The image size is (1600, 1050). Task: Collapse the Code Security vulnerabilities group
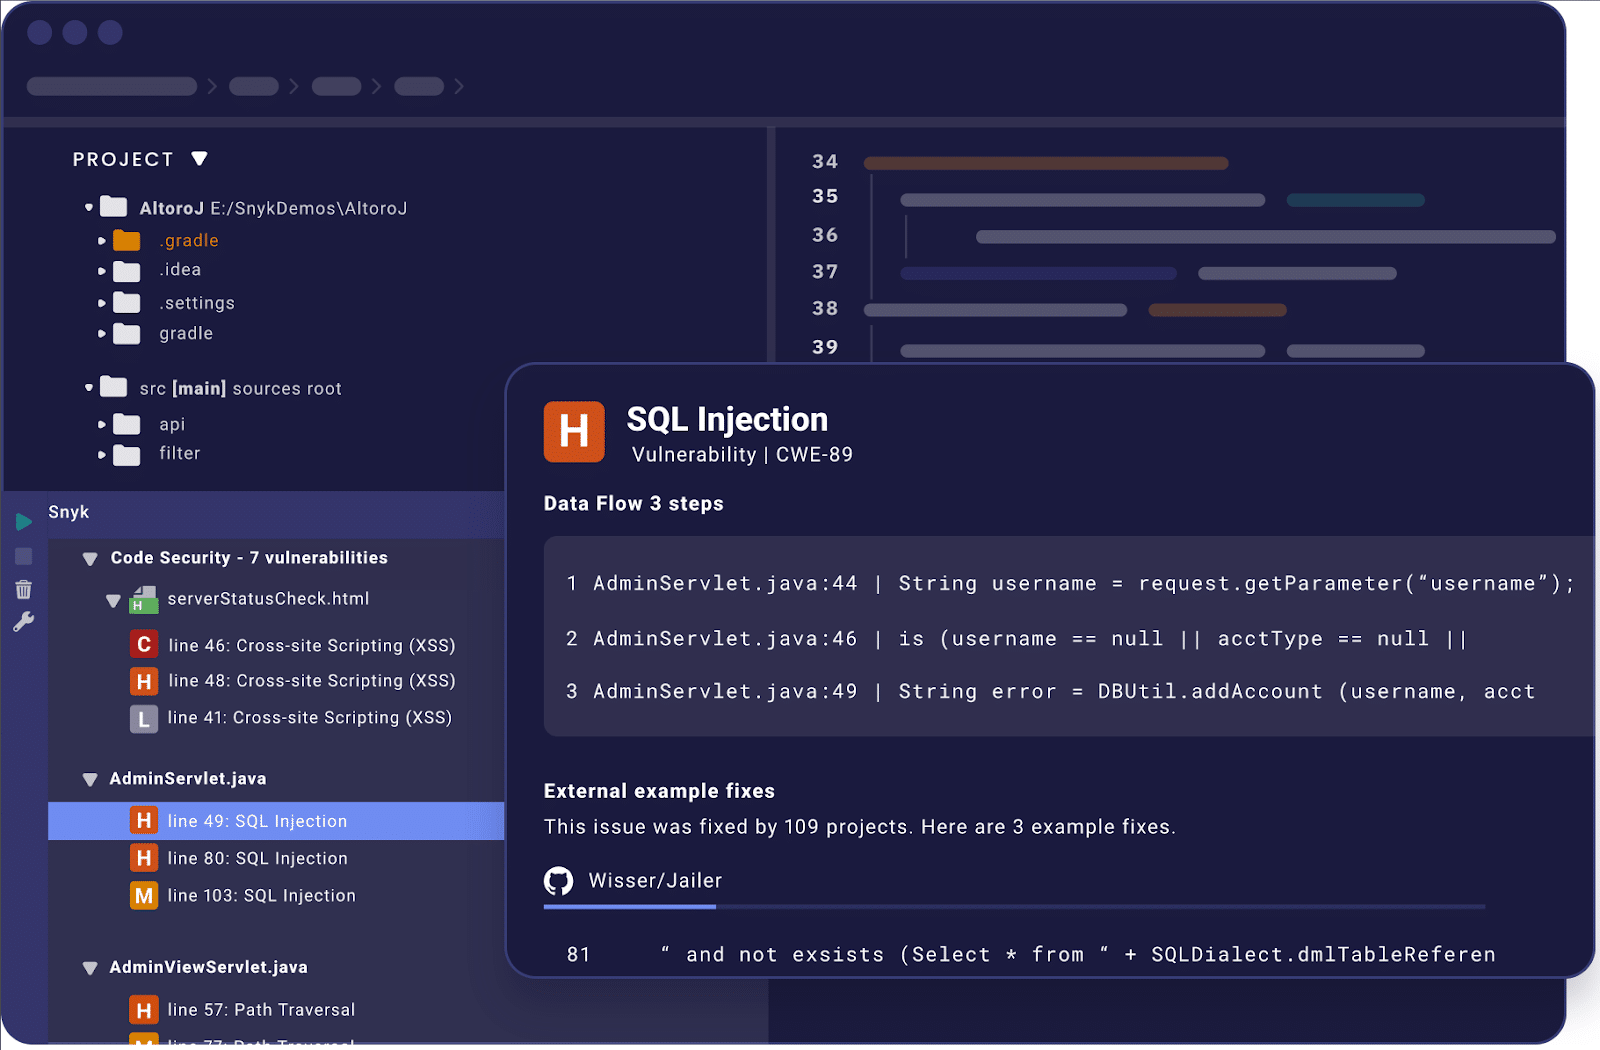click(90, 559)
